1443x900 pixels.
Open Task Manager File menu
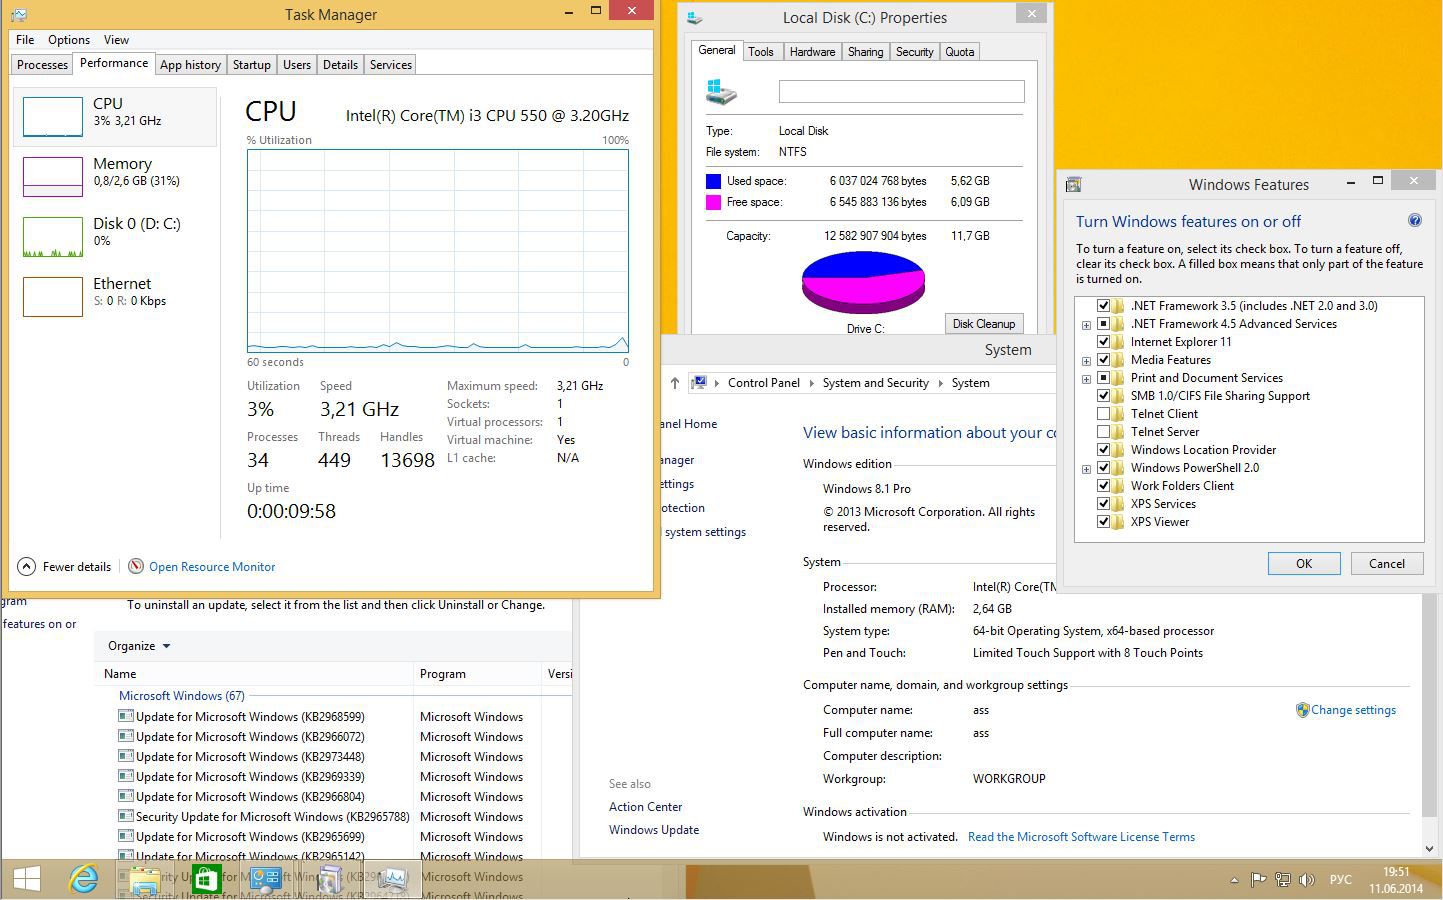point(25,40)
